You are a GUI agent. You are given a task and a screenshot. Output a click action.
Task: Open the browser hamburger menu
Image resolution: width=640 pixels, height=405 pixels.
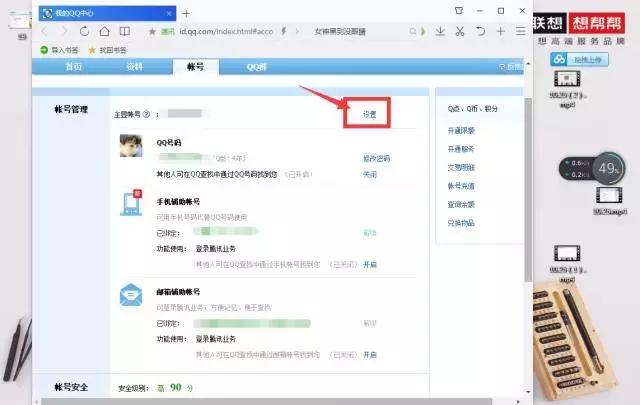click(x=520, y=31)
